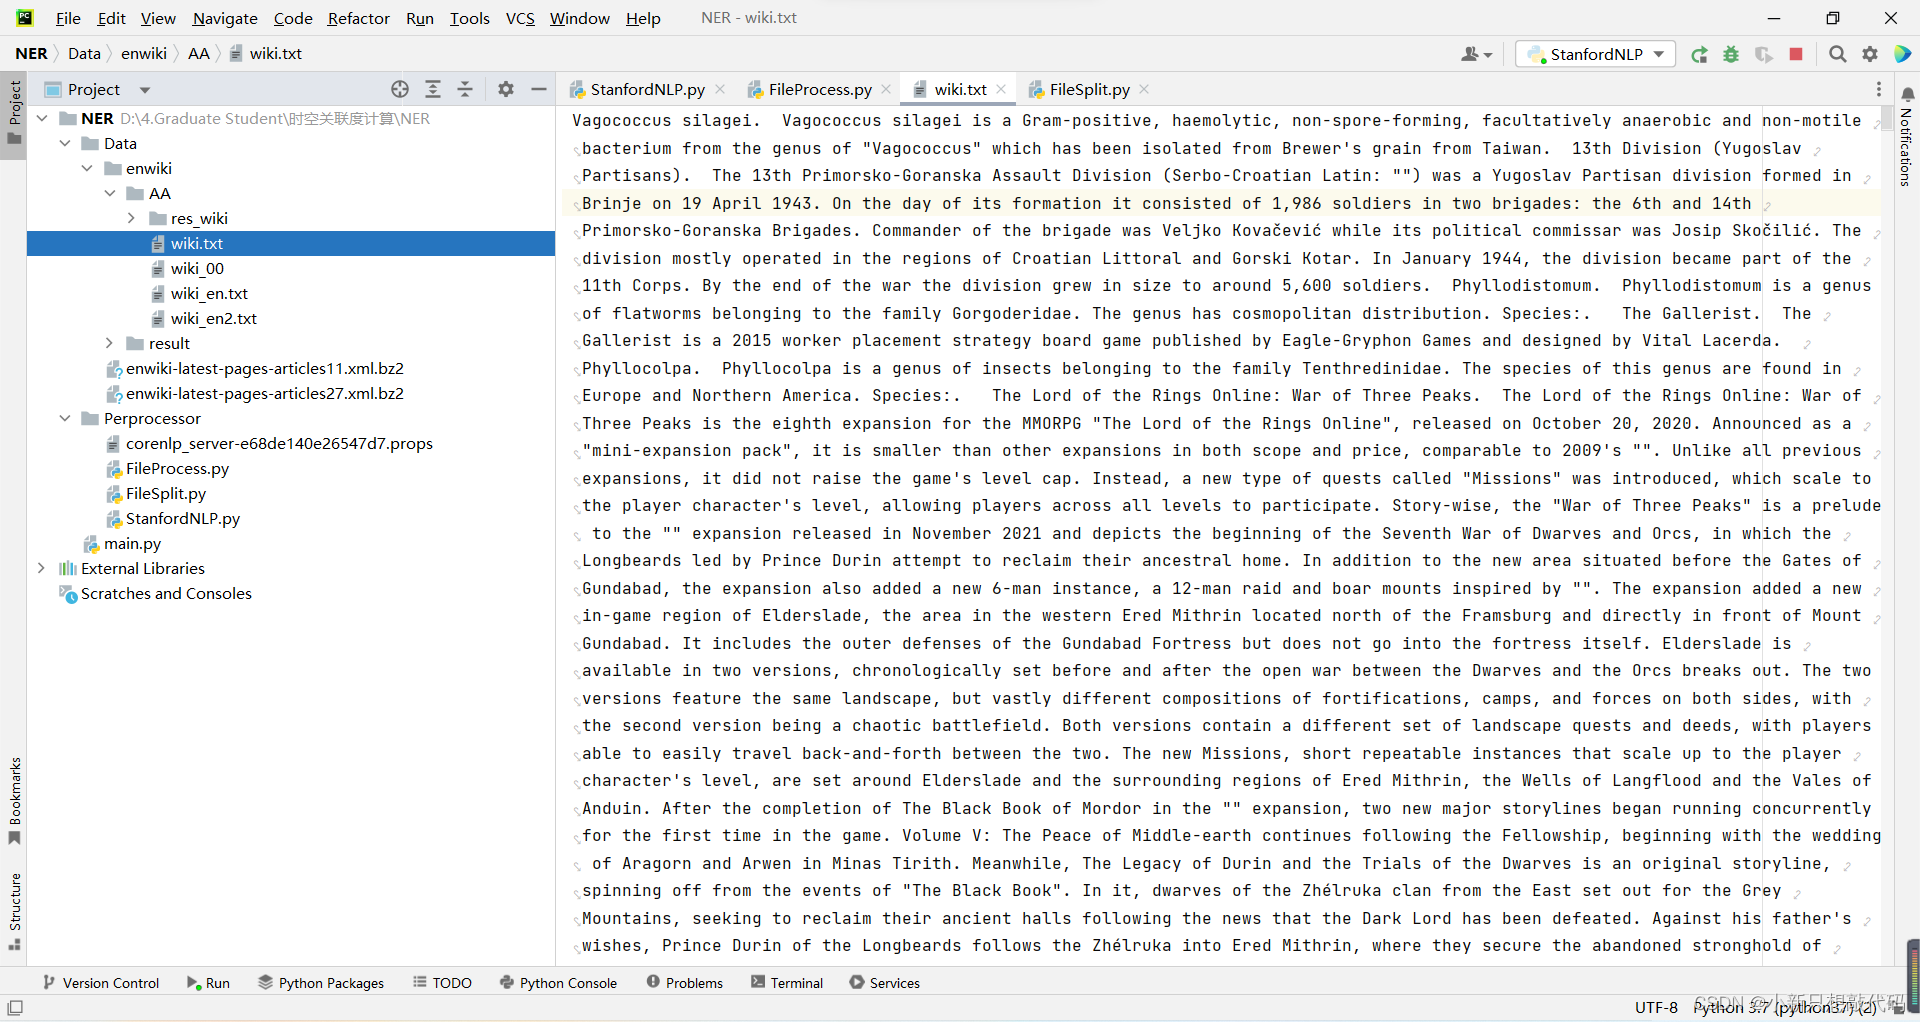1920x1022 pixels.
Task: Collapse the enwiki folder
Action: click(87, 168)
